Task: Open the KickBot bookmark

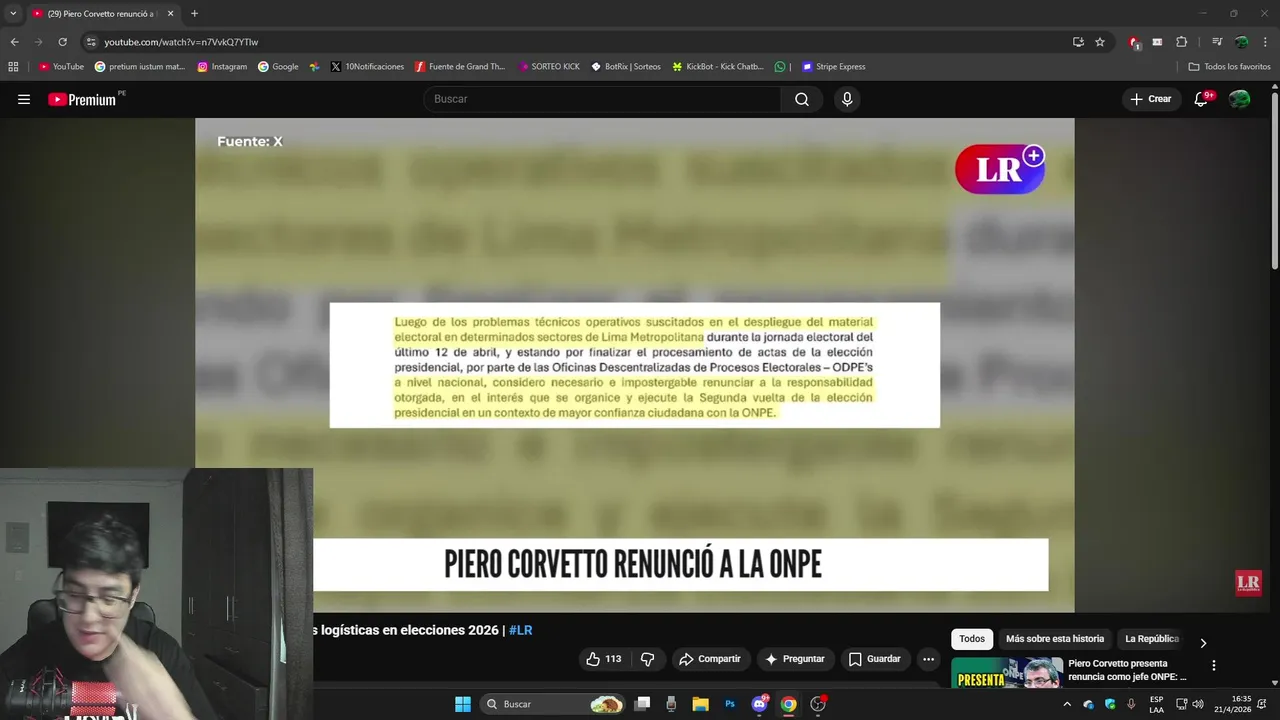Action: 718,67
